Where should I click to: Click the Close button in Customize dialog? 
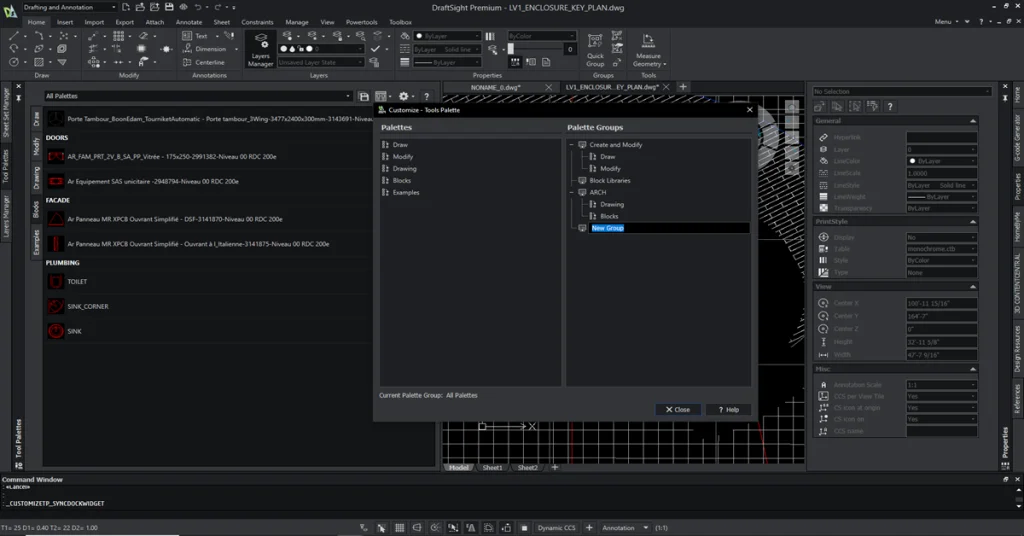(677, 410)
